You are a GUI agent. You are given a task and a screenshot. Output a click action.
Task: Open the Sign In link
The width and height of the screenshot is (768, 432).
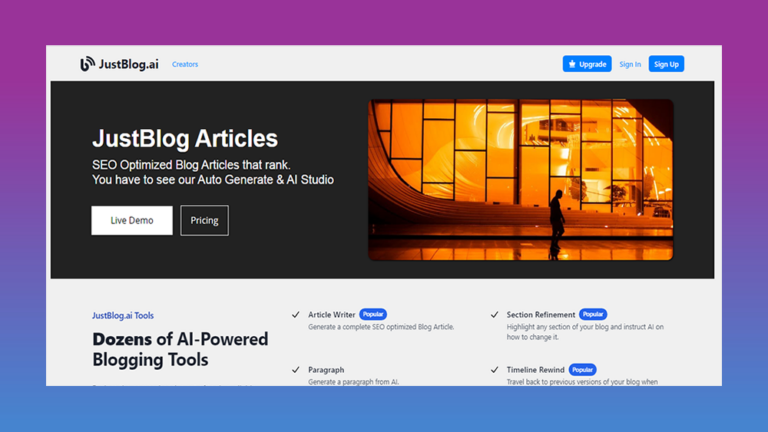tap(630, 64)
